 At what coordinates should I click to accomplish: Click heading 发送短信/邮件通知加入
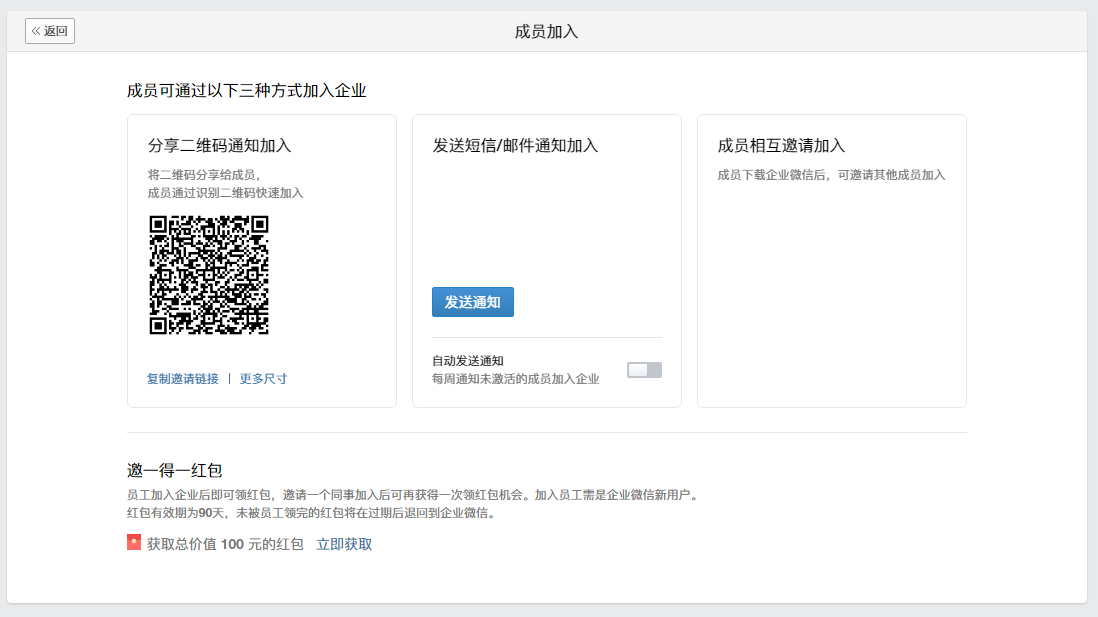tap(515, 146)
